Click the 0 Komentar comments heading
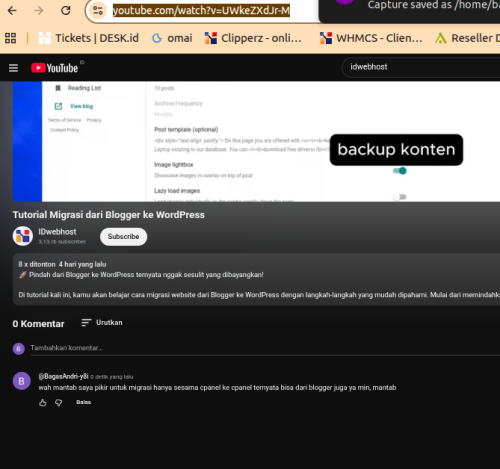Screen dimensions: 500x469 [x=38, y=324]
